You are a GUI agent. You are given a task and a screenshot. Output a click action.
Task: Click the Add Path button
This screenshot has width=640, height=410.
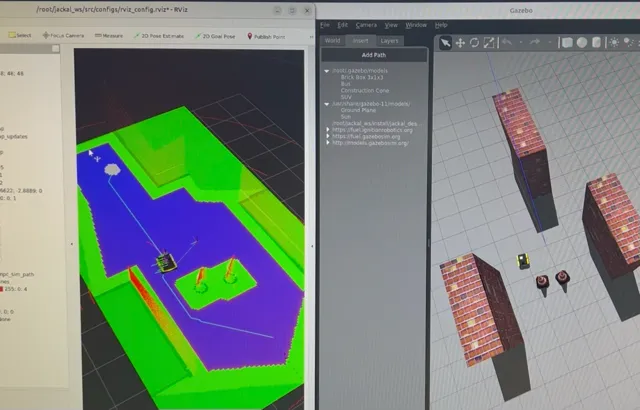pos(374,55)
